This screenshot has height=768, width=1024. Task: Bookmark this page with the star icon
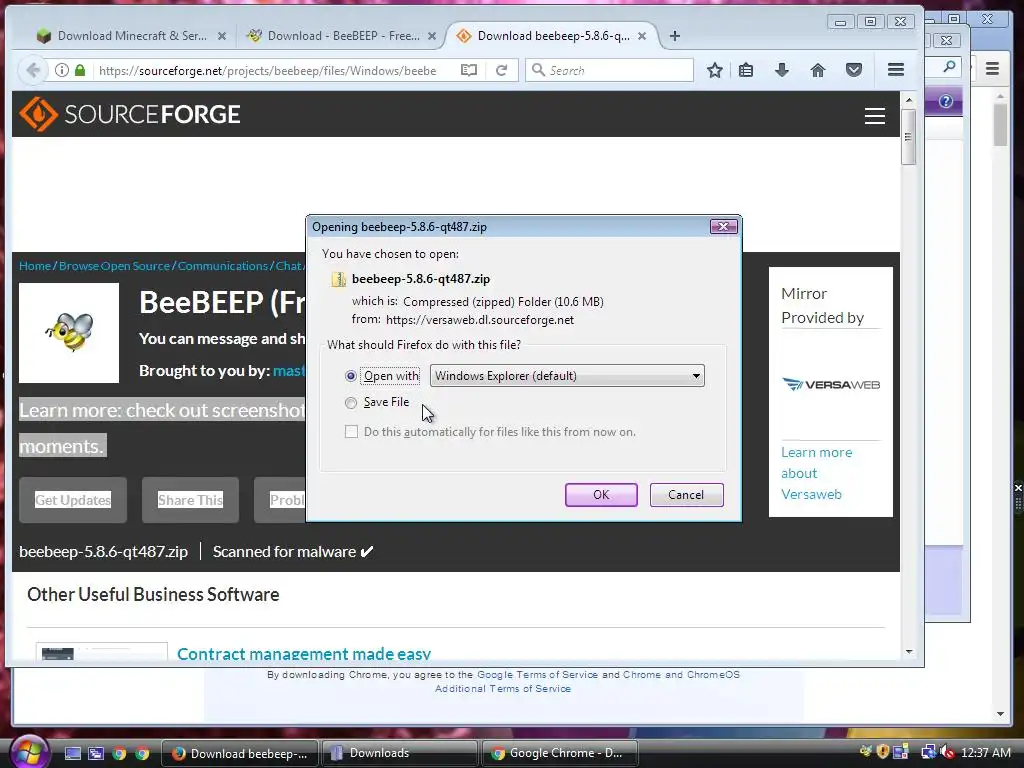coord(714,71)
